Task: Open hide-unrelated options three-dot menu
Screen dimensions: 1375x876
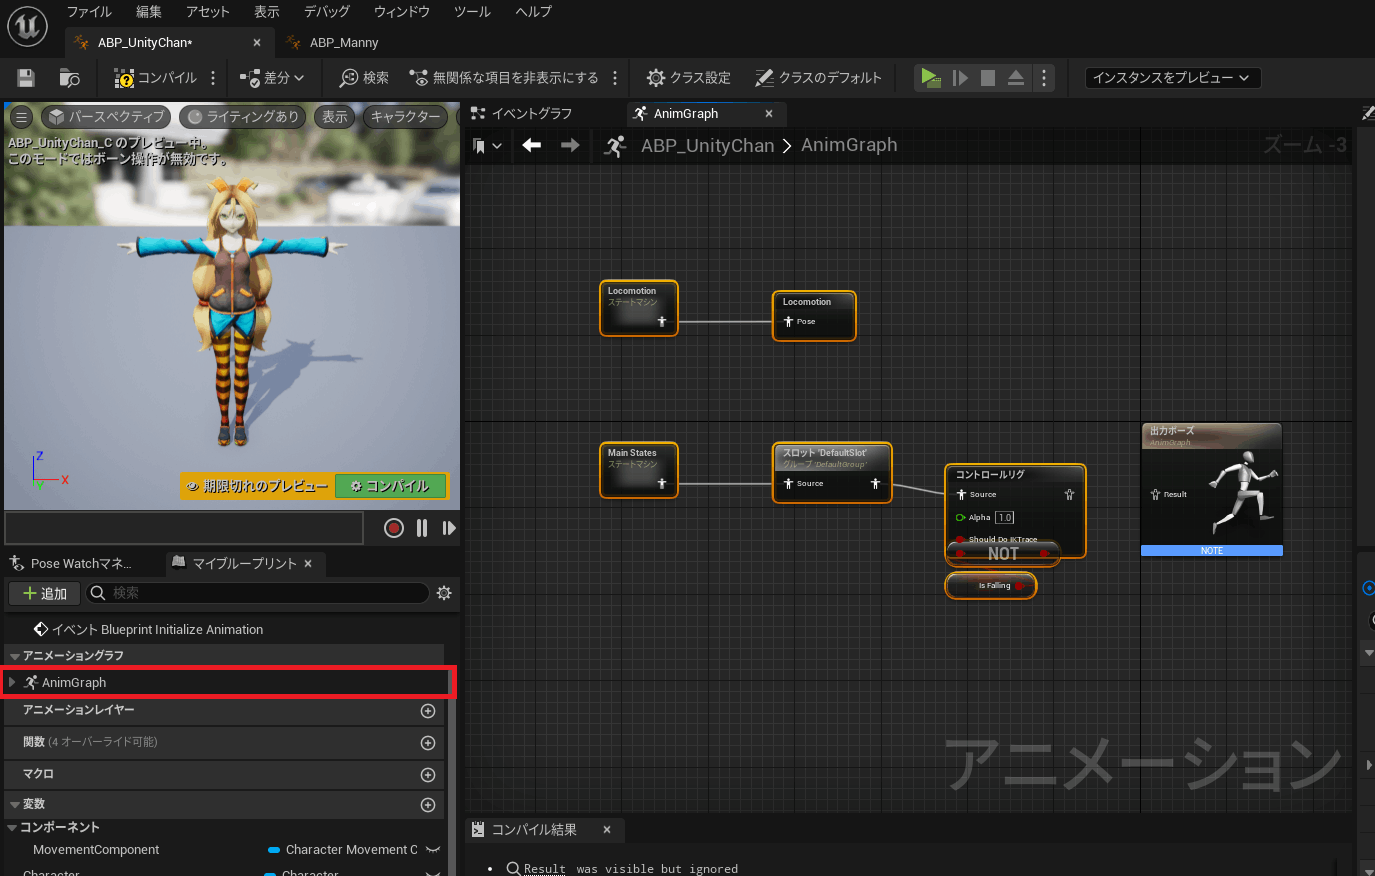Action: pyautogui.click(x=615, y=78)
